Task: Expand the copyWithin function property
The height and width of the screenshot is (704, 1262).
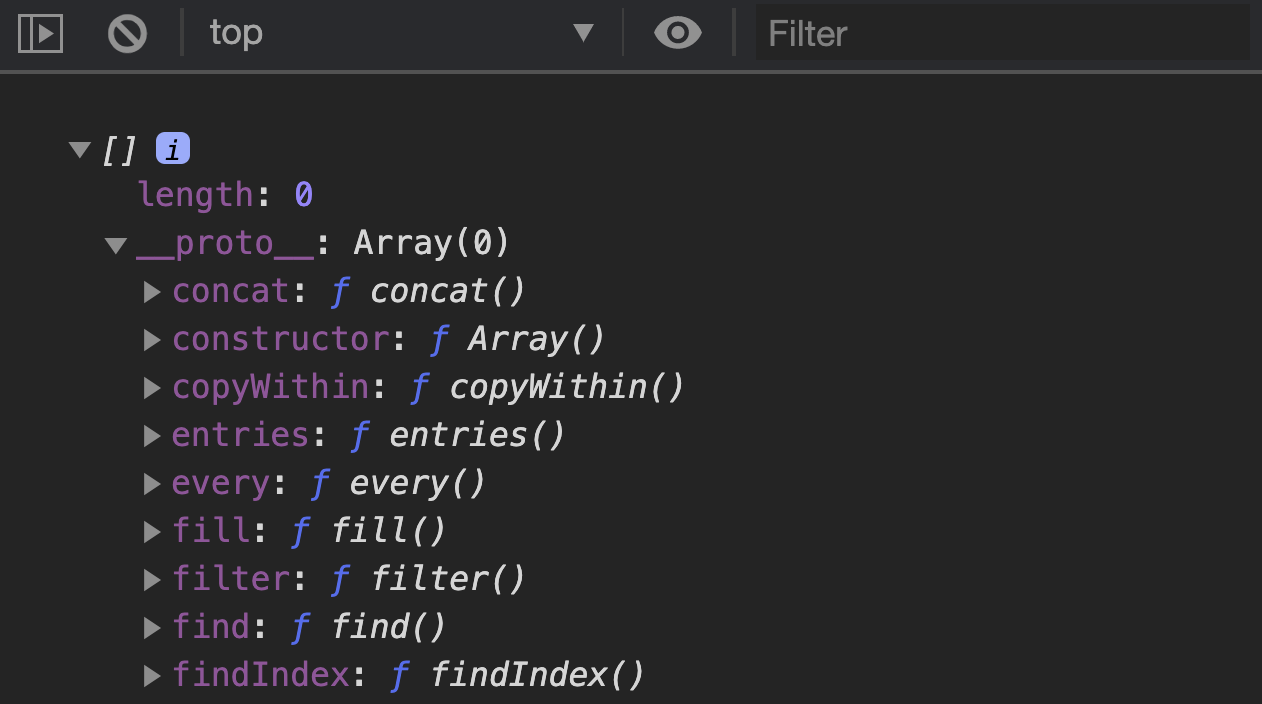Action: (x=152, y=387)
